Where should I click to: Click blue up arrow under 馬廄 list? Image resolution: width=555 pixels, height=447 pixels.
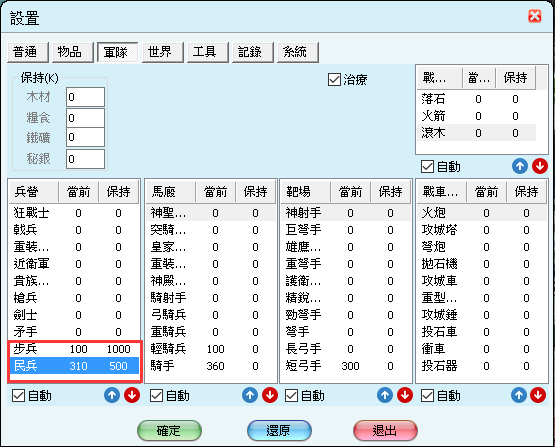(250, 395)
